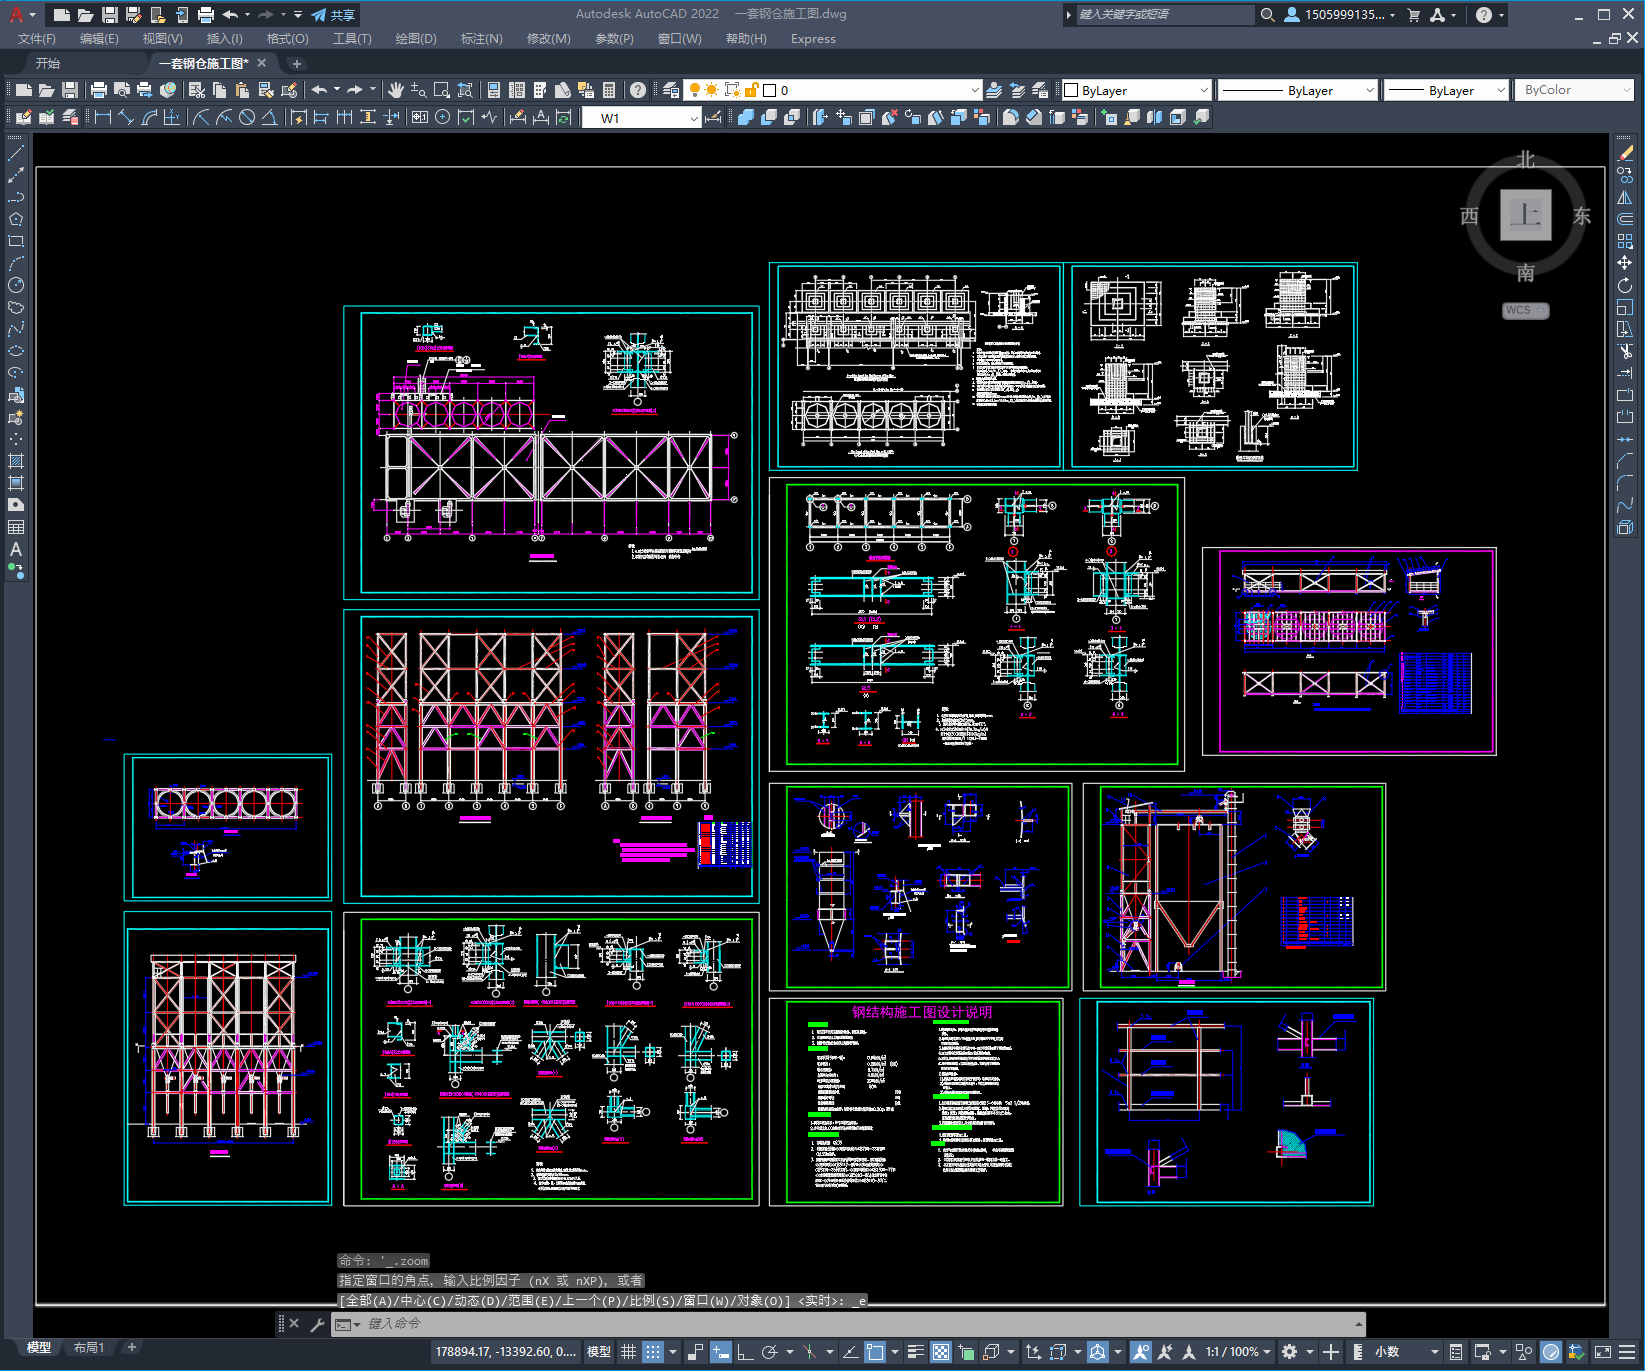The height and width of the screenshot is (1371, 1645).
Task: Select the Rectangle tool in draw toolbar
Action: (x=16, y=241)
